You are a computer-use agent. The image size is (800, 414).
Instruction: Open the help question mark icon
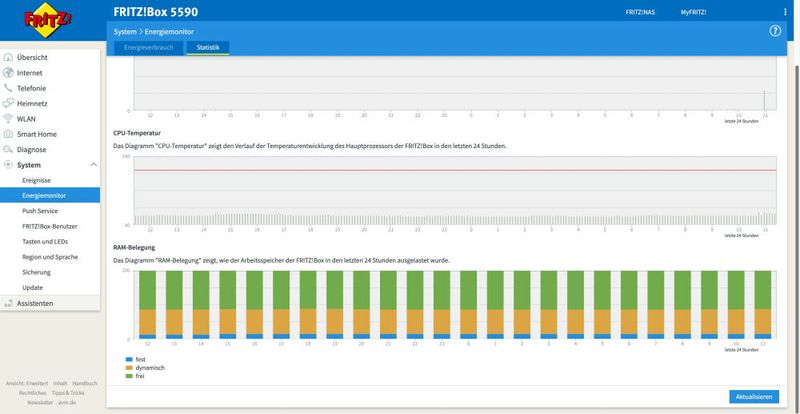click(774, 31)
